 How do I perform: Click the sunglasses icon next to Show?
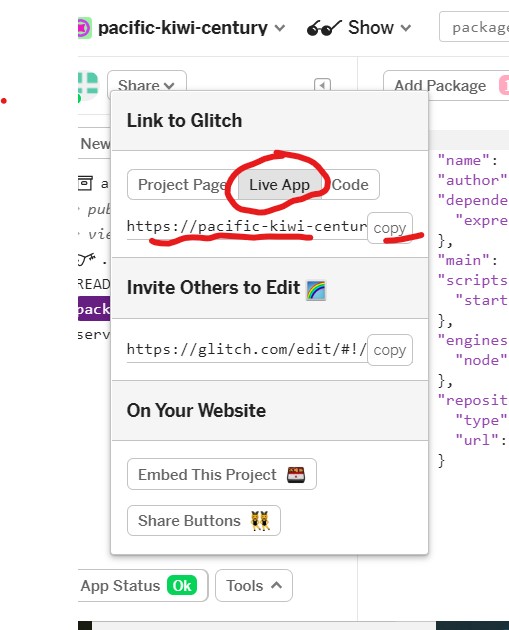[324, 28]
